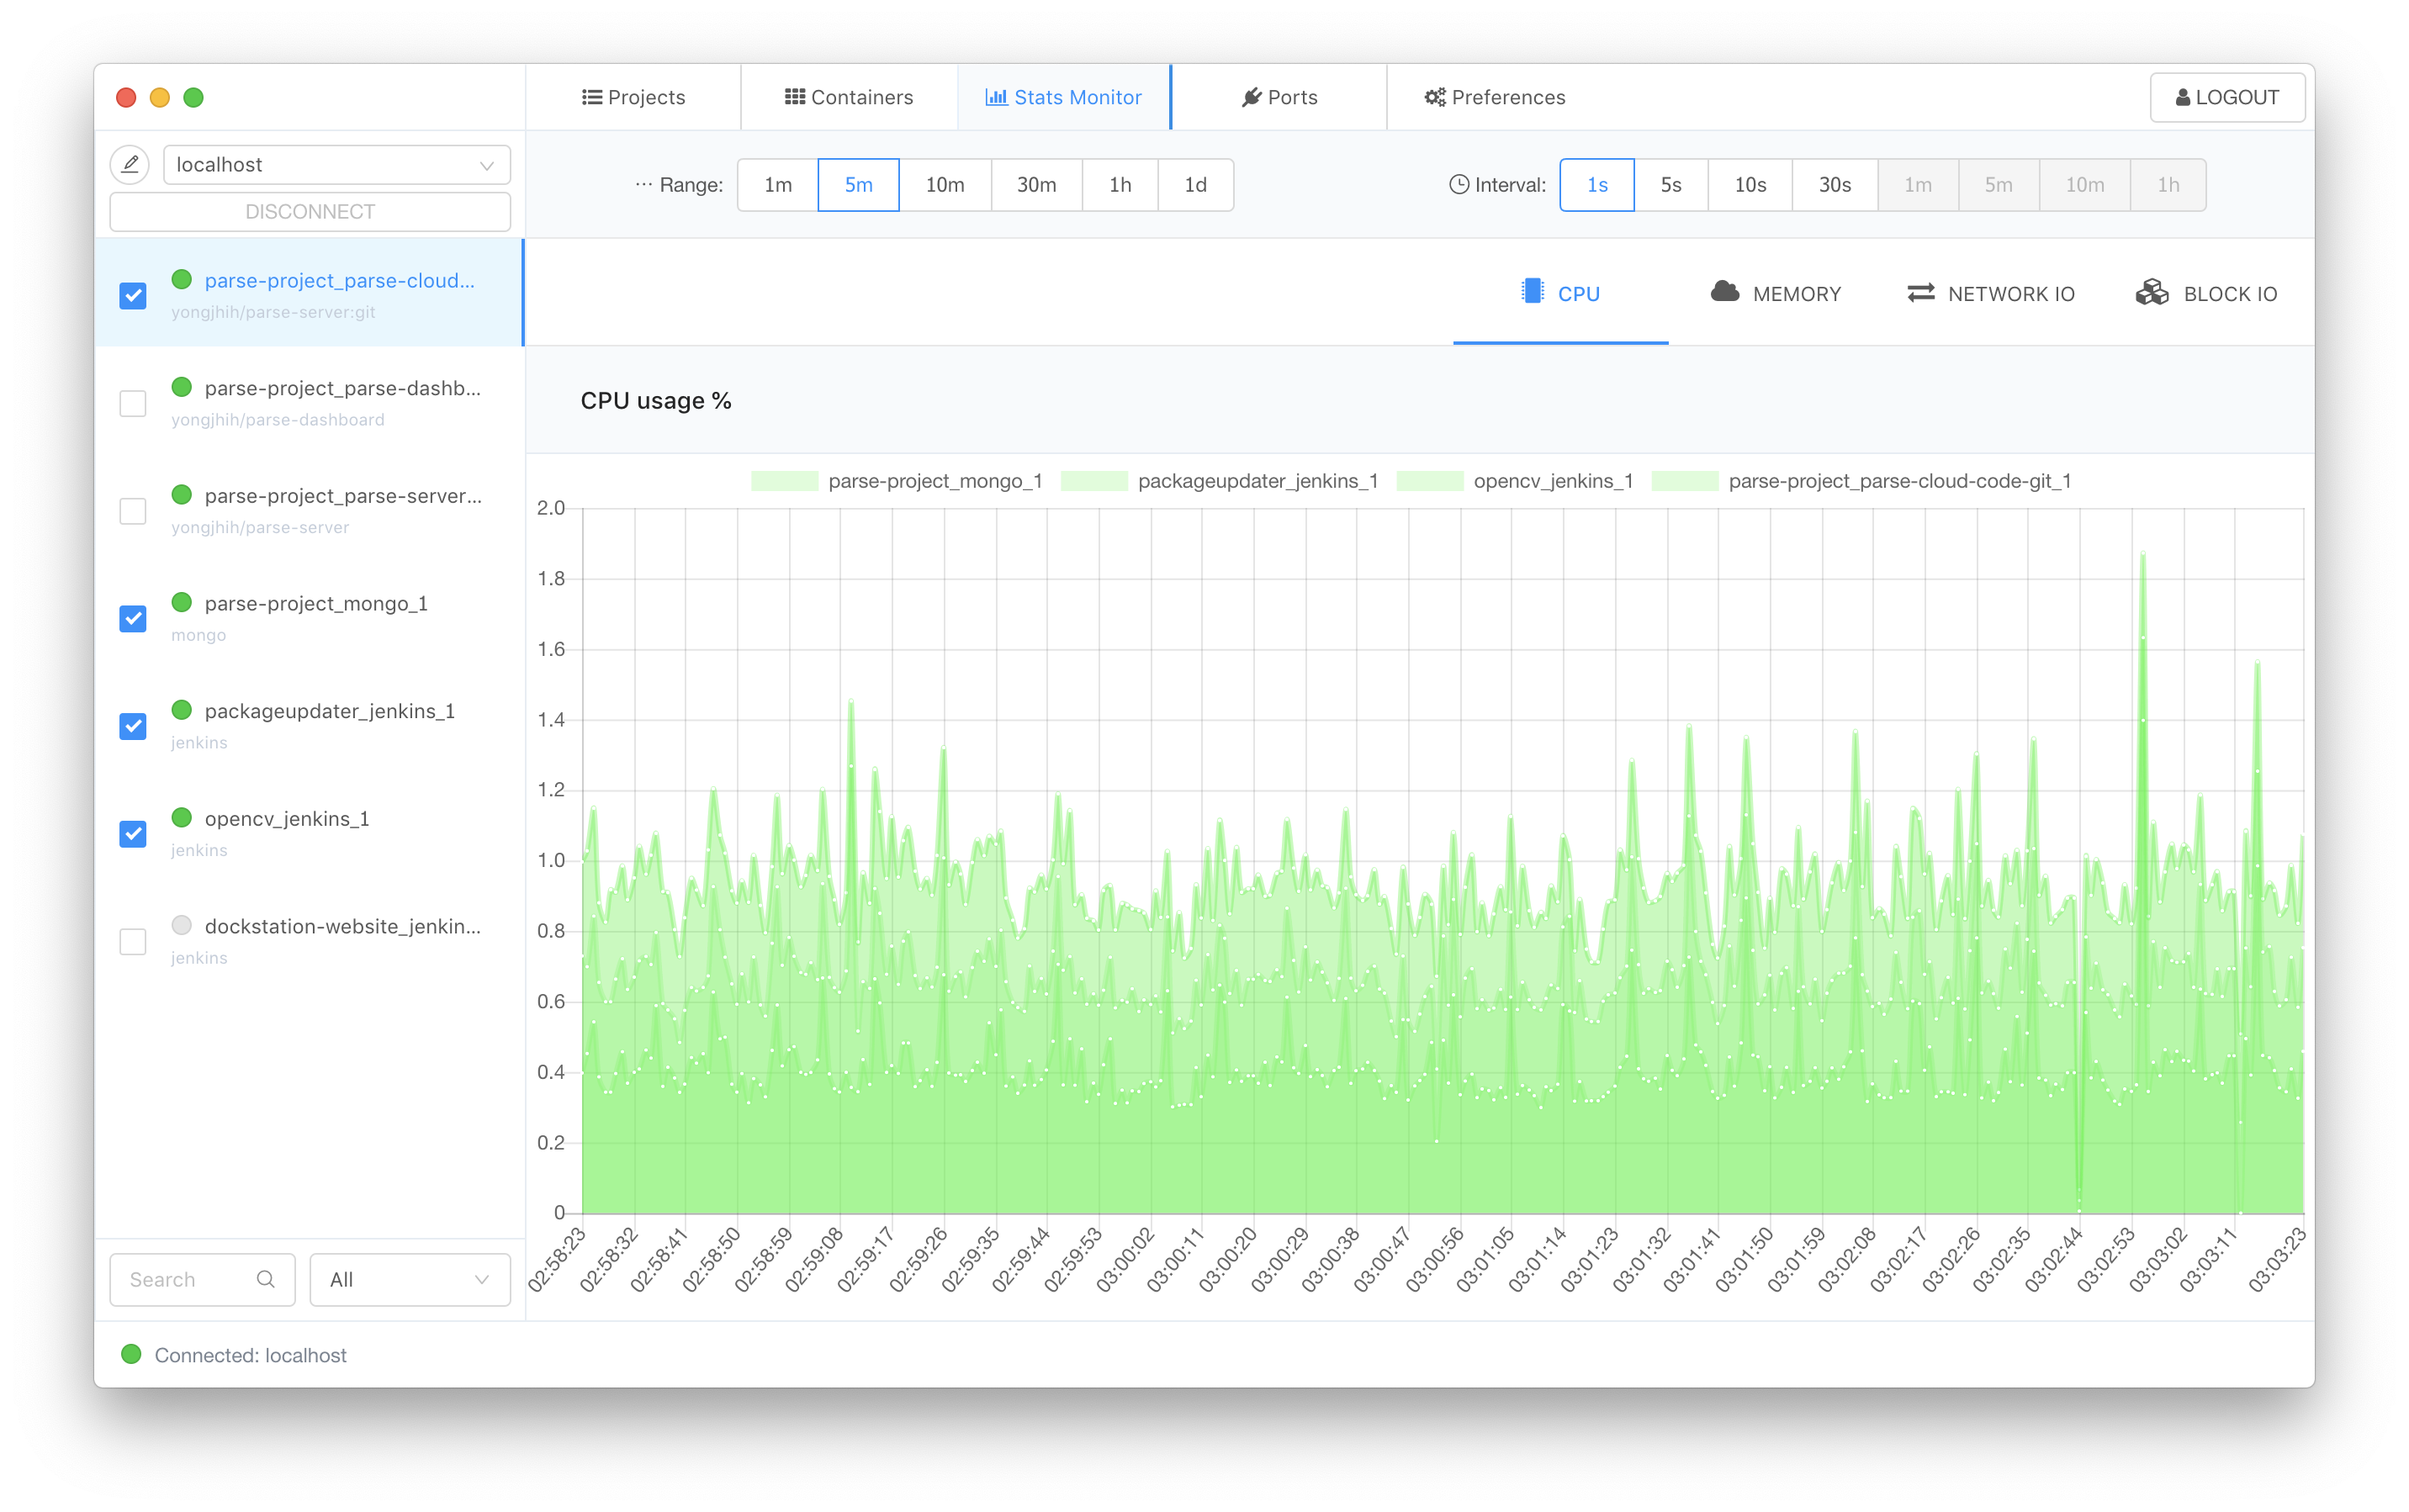
Task: Enable the parse-project_parse-dashboard container checkbox
Action: pos(133,404)
